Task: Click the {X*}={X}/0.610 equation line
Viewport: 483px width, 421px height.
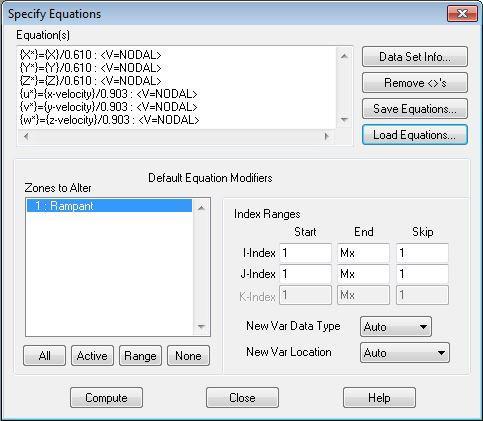Action: tap(90, 55)
